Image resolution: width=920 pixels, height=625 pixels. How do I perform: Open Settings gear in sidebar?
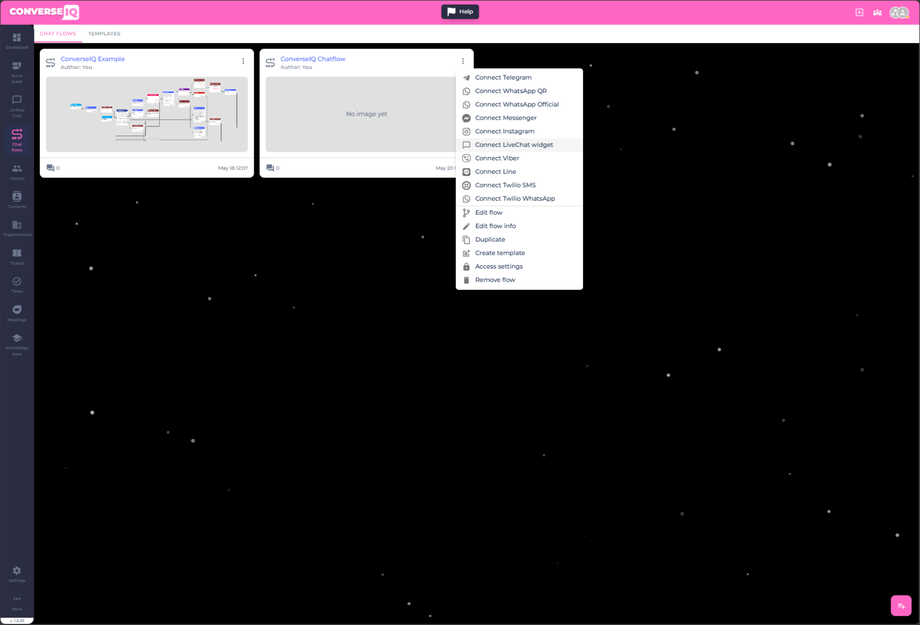(x=16, y=574)
